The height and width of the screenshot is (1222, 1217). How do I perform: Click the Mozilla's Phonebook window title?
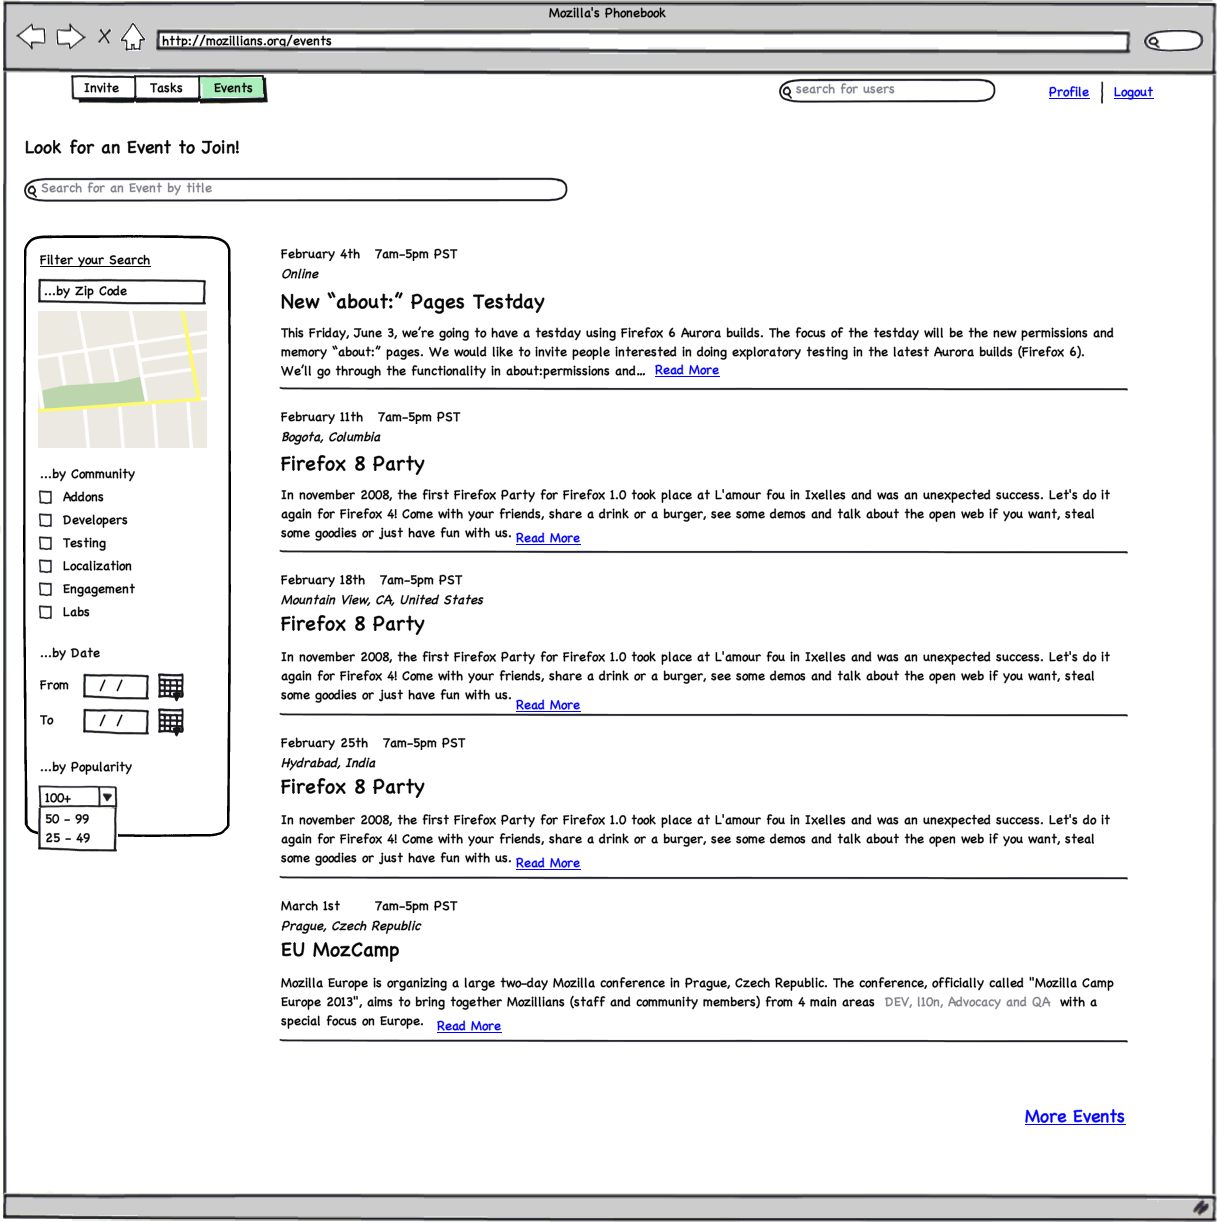[607, 13]
